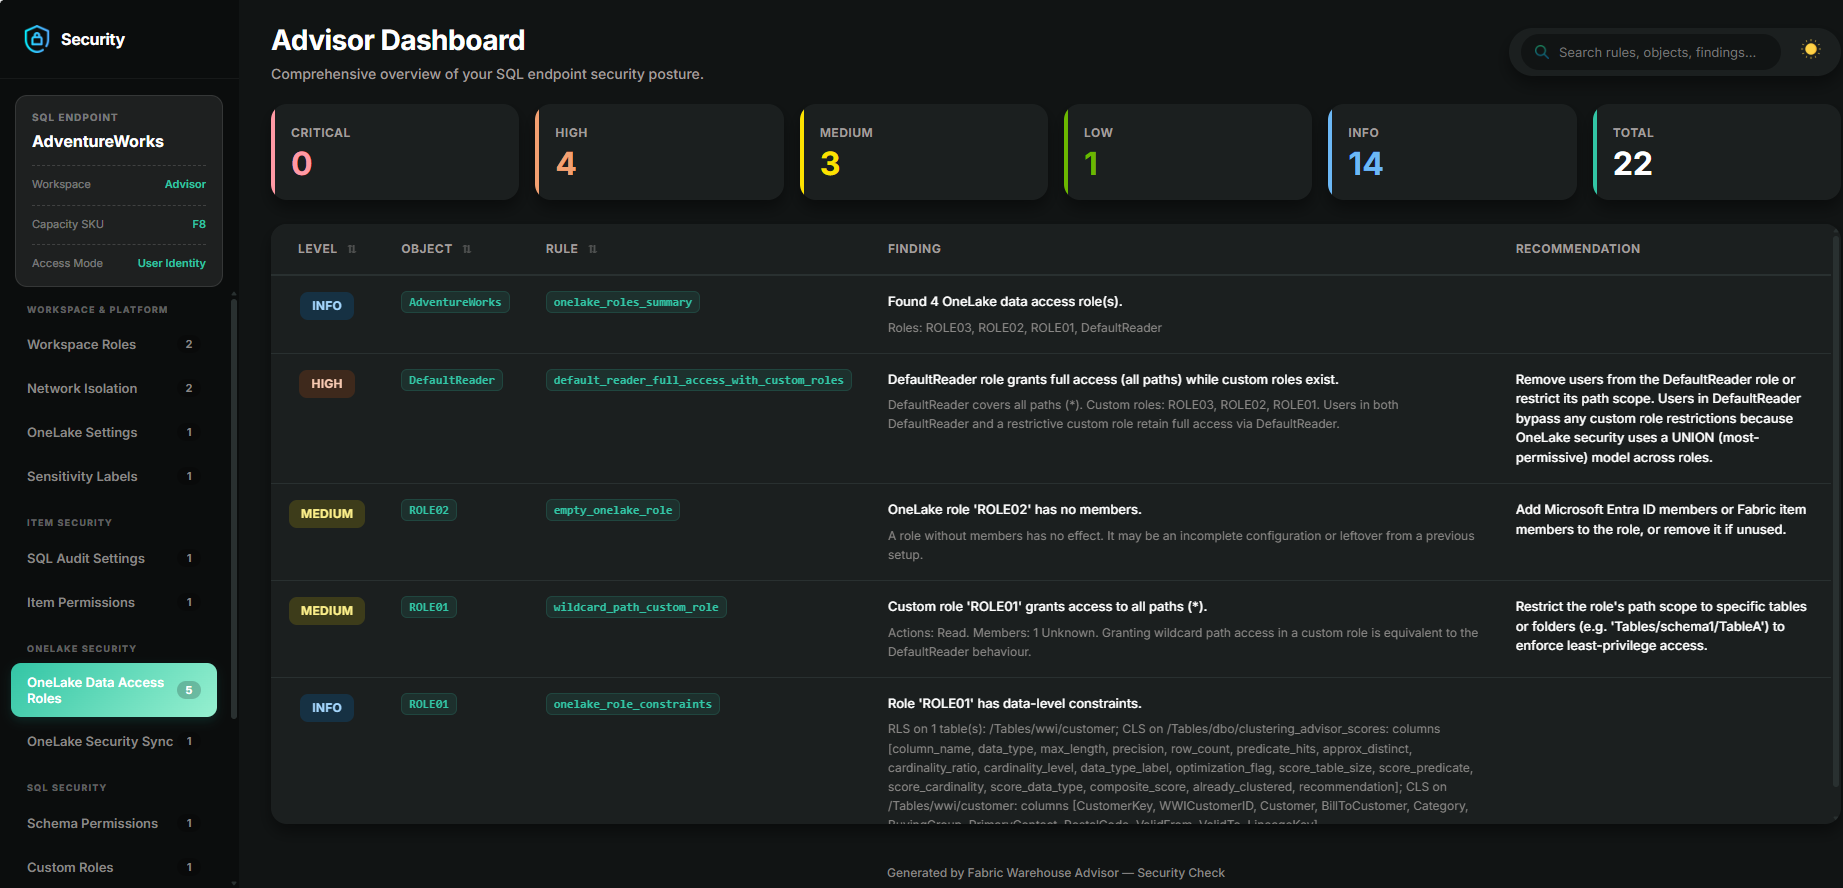Screen dimensions: 1843x888
Task: Click the INFO badge for onelake_roles_summary
Action: click(x=327, y=306)
